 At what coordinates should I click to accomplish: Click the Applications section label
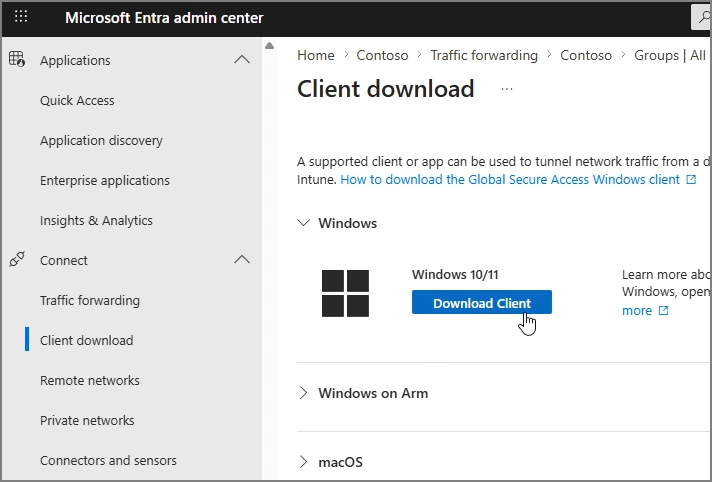[75, 60]
